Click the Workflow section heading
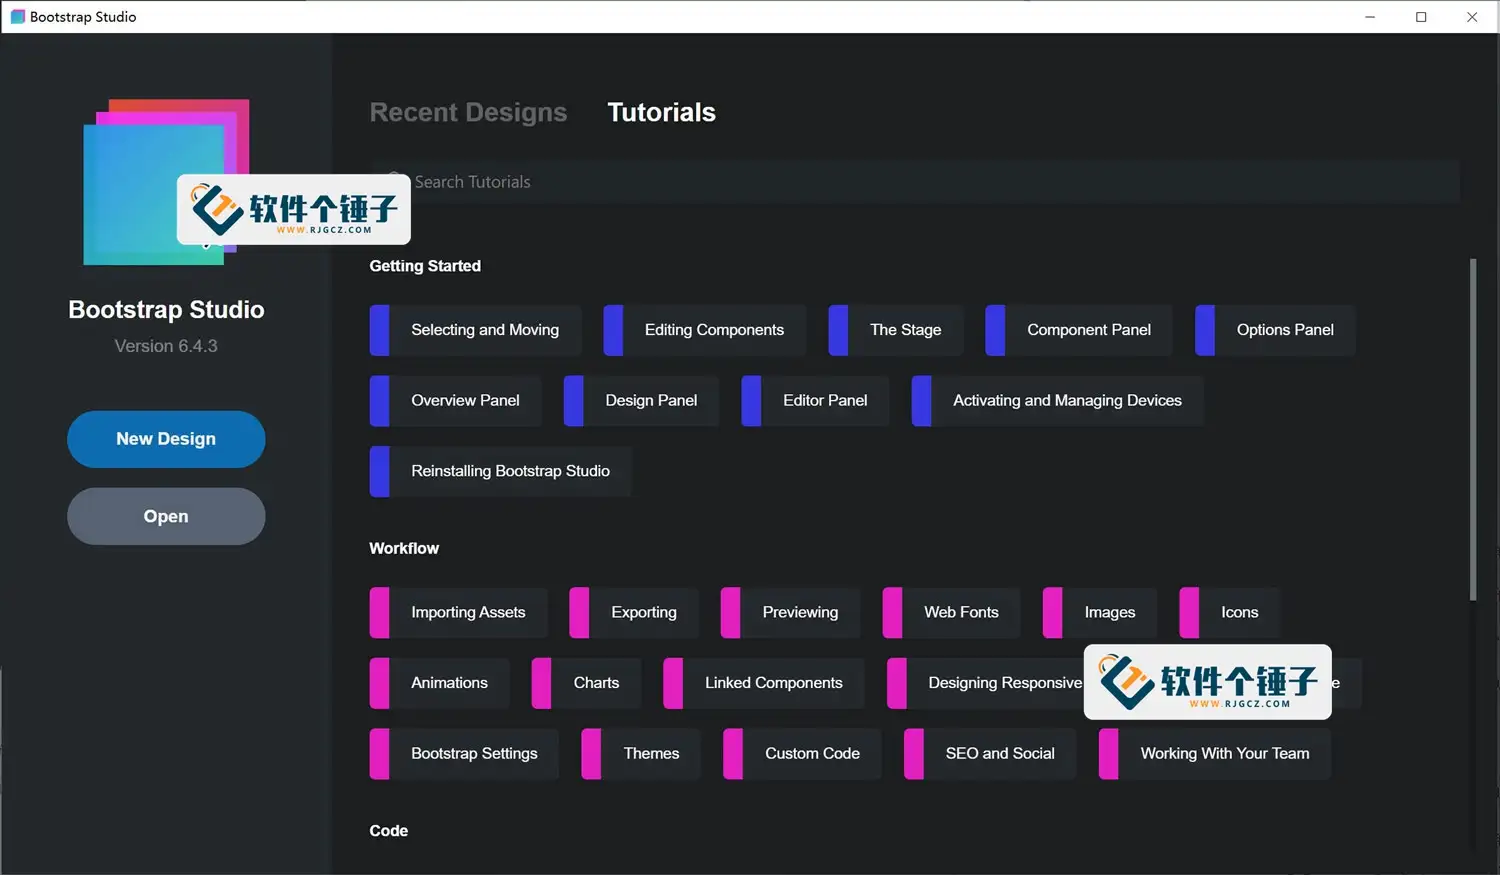Image resolution: width=1500 pixels, height=875 pixels. (x=404, y=548)
